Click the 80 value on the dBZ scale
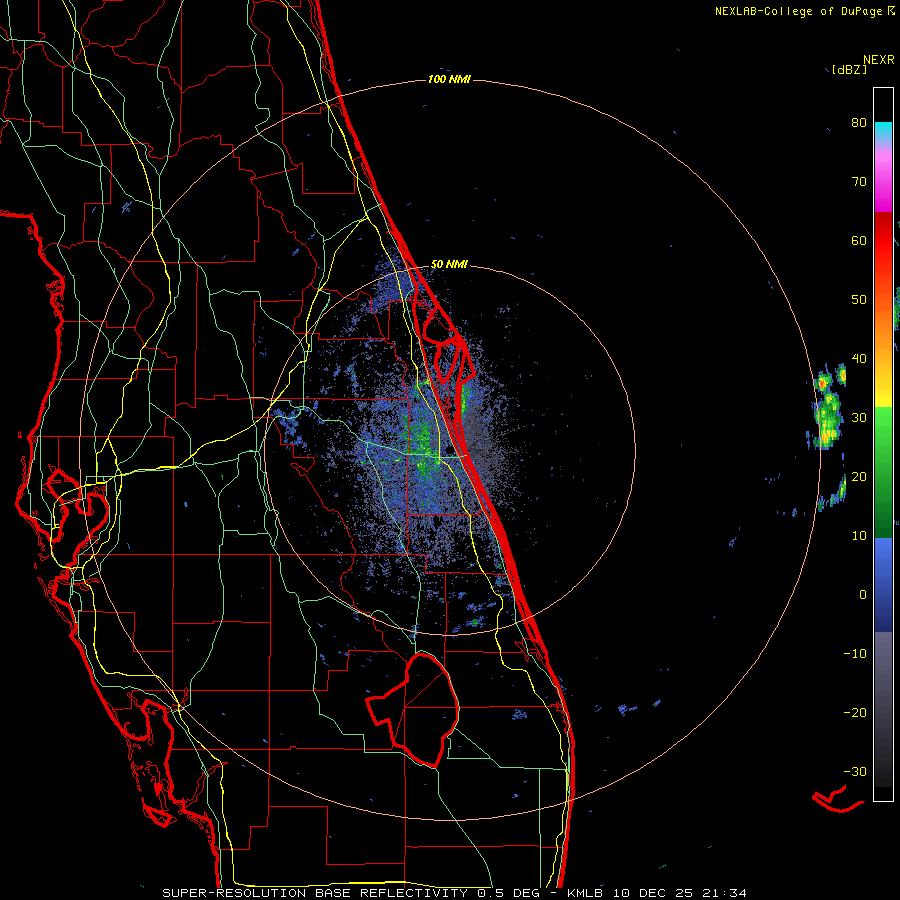The width and height of the screenshot is (900, 900). point(859,123)
